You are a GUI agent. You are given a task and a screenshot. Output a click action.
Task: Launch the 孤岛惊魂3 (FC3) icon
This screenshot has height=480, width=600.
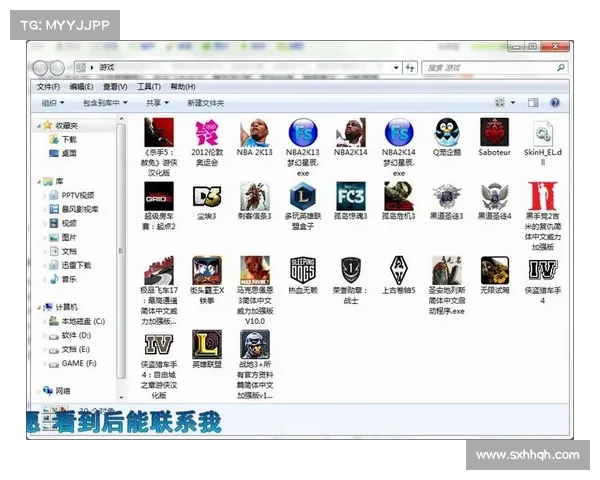(x=351, y=196)
